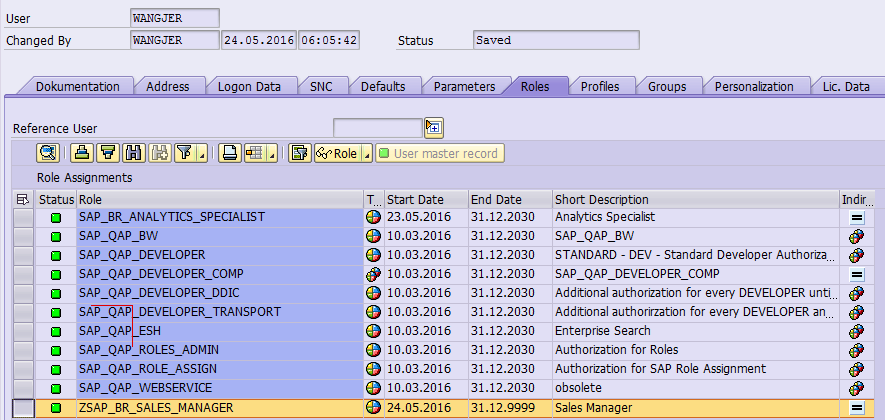
Task: Click the Status field showing Saved
Action: (x=556, y=40)
